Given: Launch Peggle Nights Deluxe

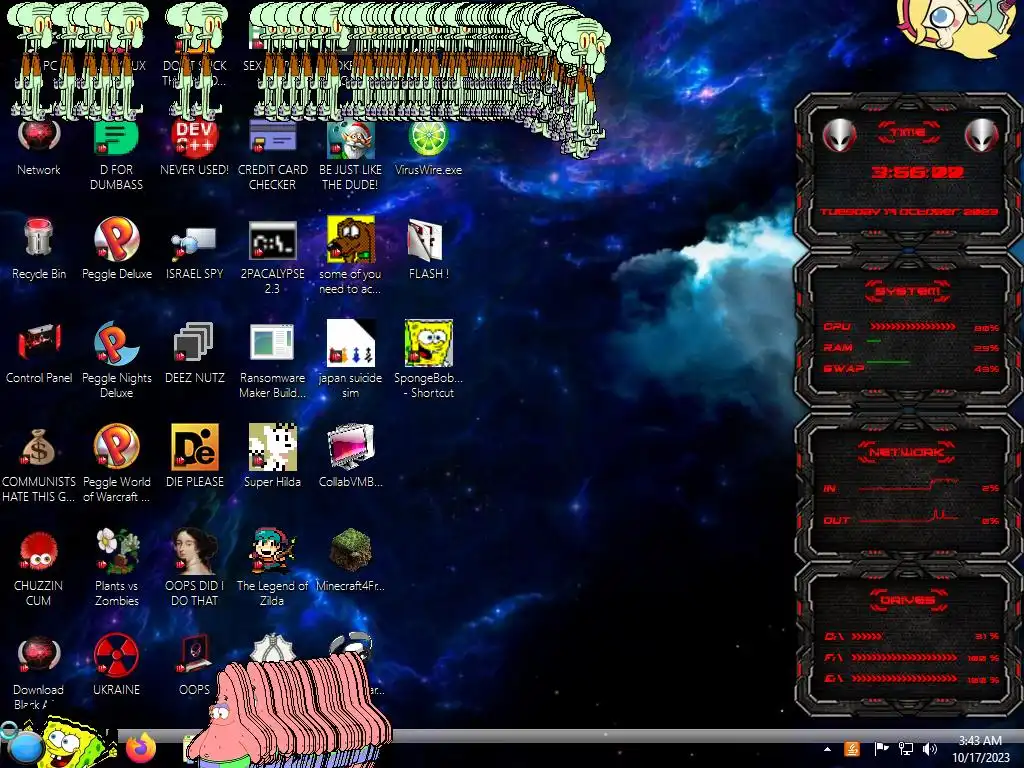Looking at the screenshot, I should 116,360.
